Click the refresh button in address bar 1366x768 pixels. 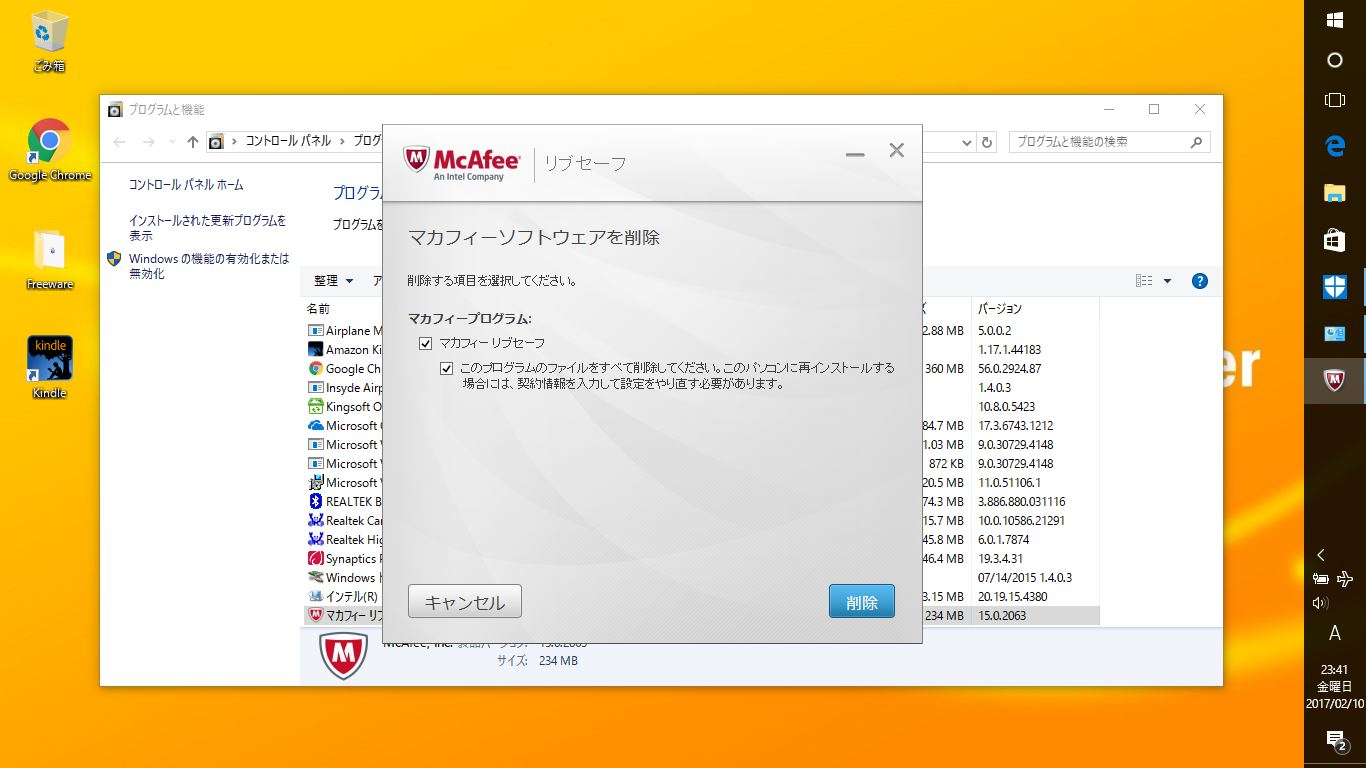point(988,142)
